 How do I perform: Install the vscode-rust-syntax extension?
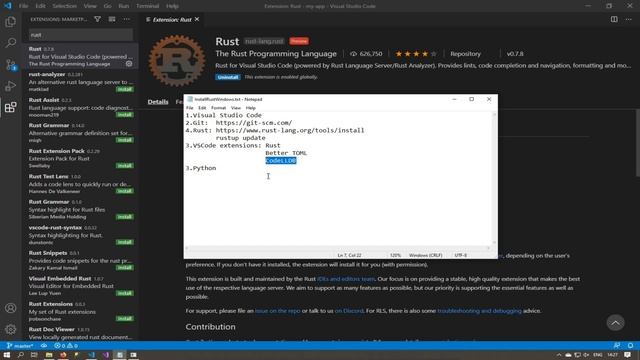coord(124,242)
